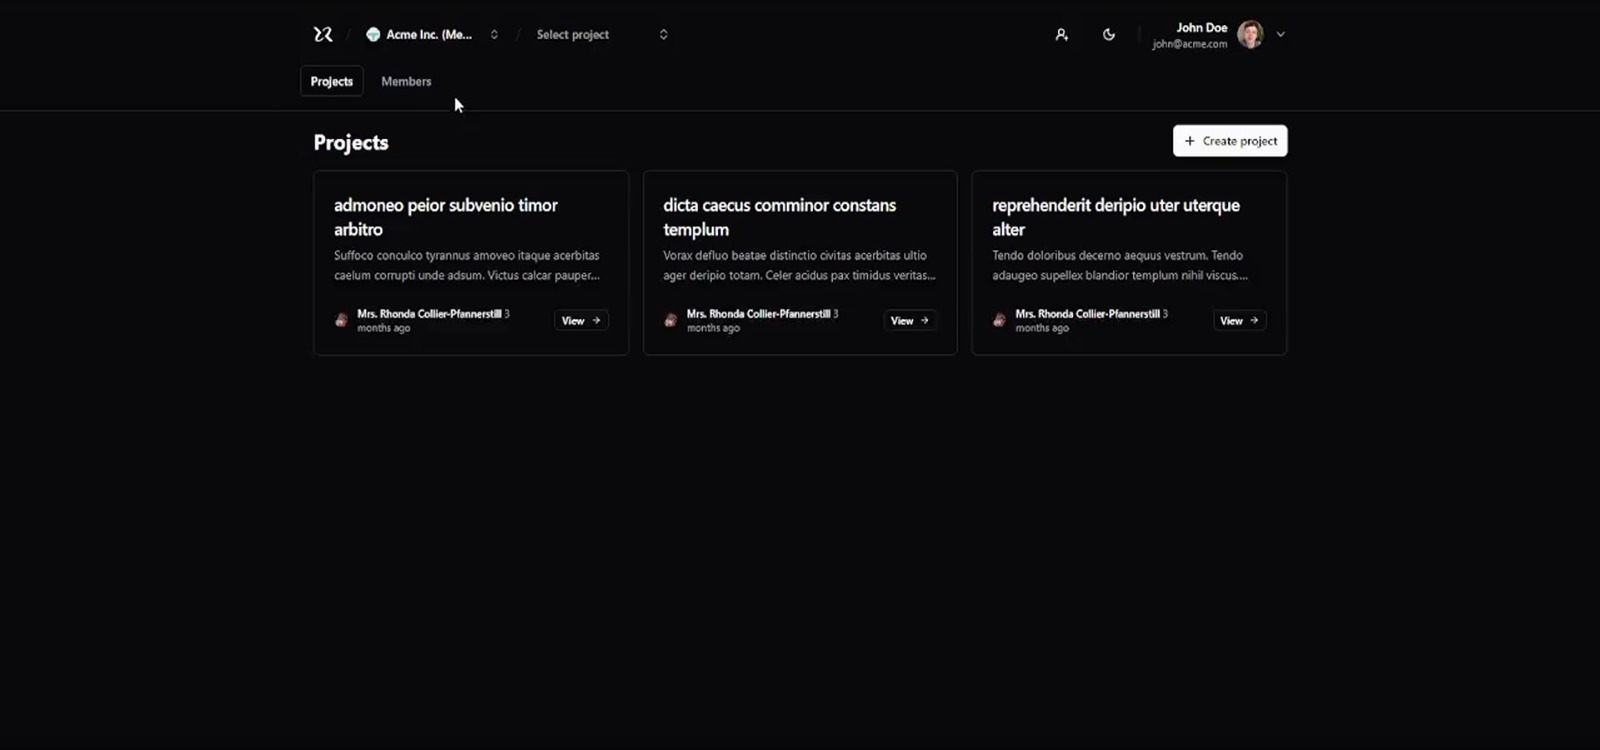This screenshot has height=750, width=1600.
Task: Click the plus icon in Create project
Action: pos(1190,141)
